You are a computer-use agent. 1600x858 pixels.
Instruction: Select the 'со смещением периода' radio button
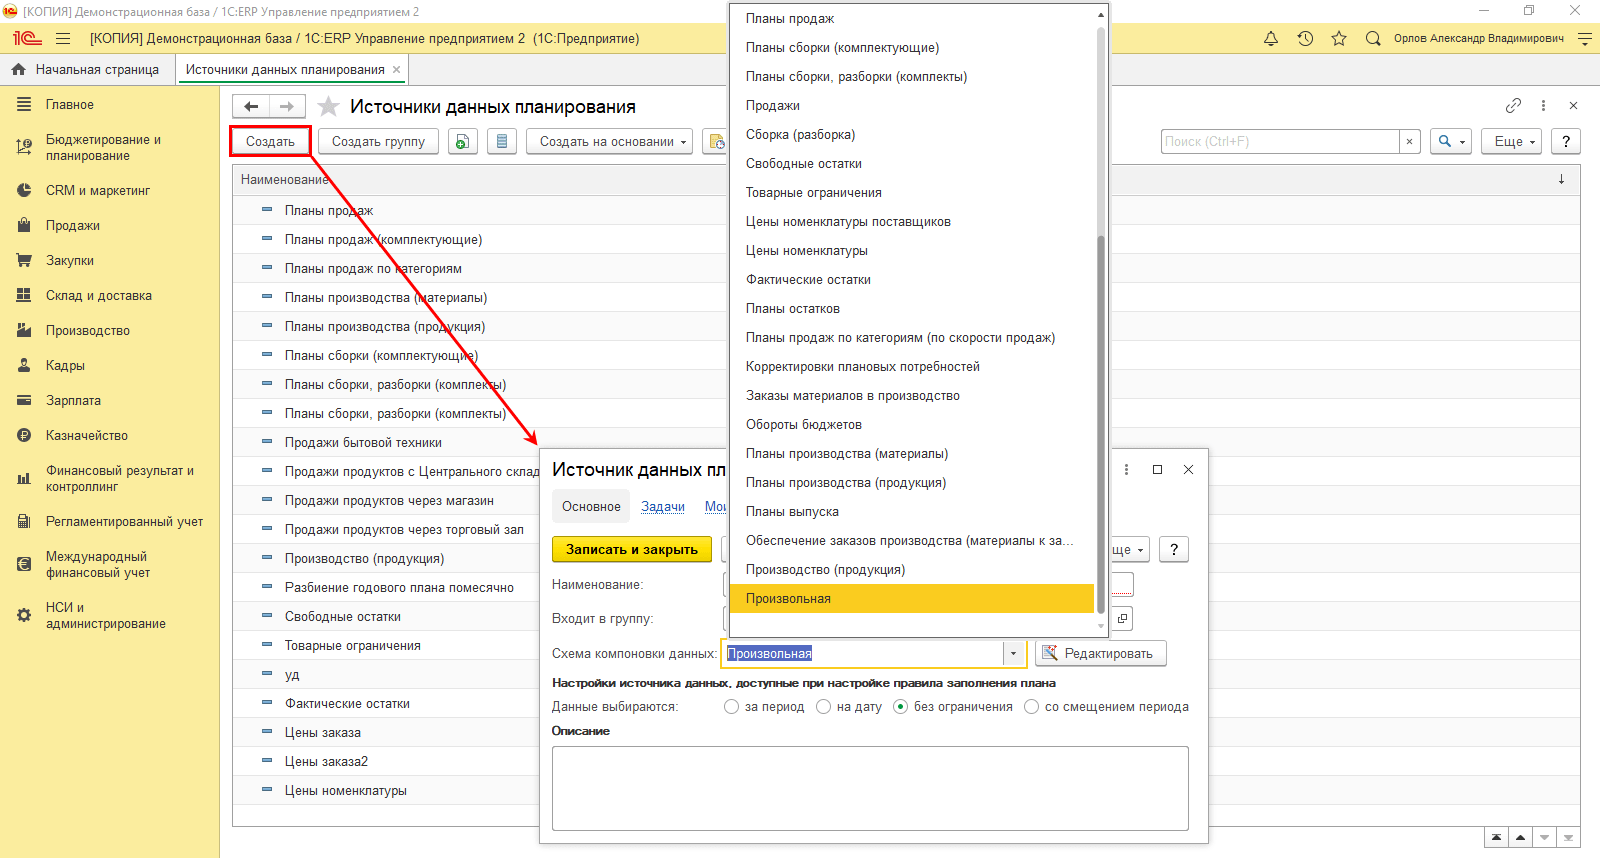point(1031,706)
